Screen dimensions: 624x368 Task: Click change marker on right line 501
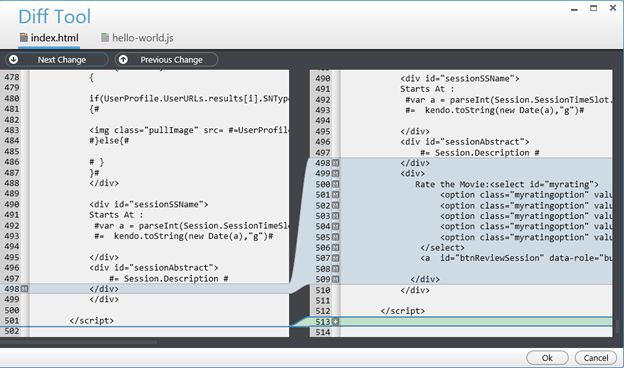(335, 195)
